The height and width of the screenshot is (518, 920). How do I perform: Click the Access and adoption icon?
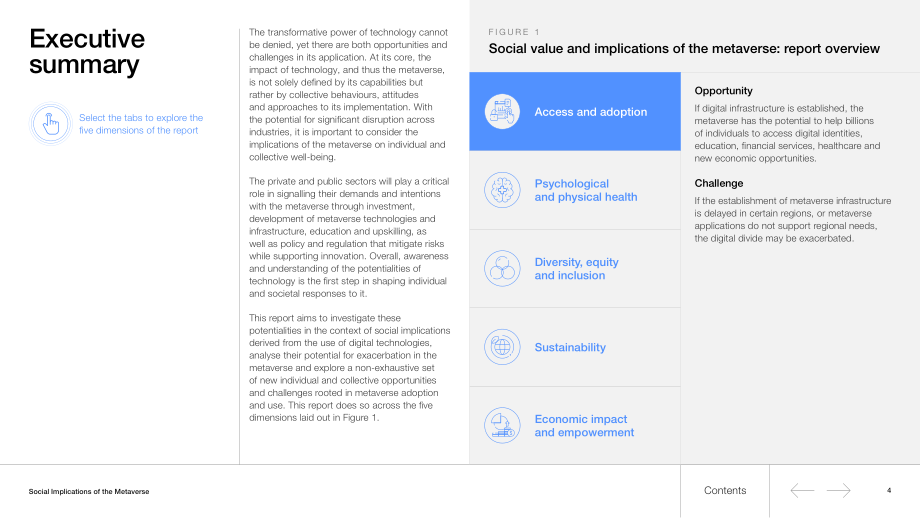click(x=502, y=111)
